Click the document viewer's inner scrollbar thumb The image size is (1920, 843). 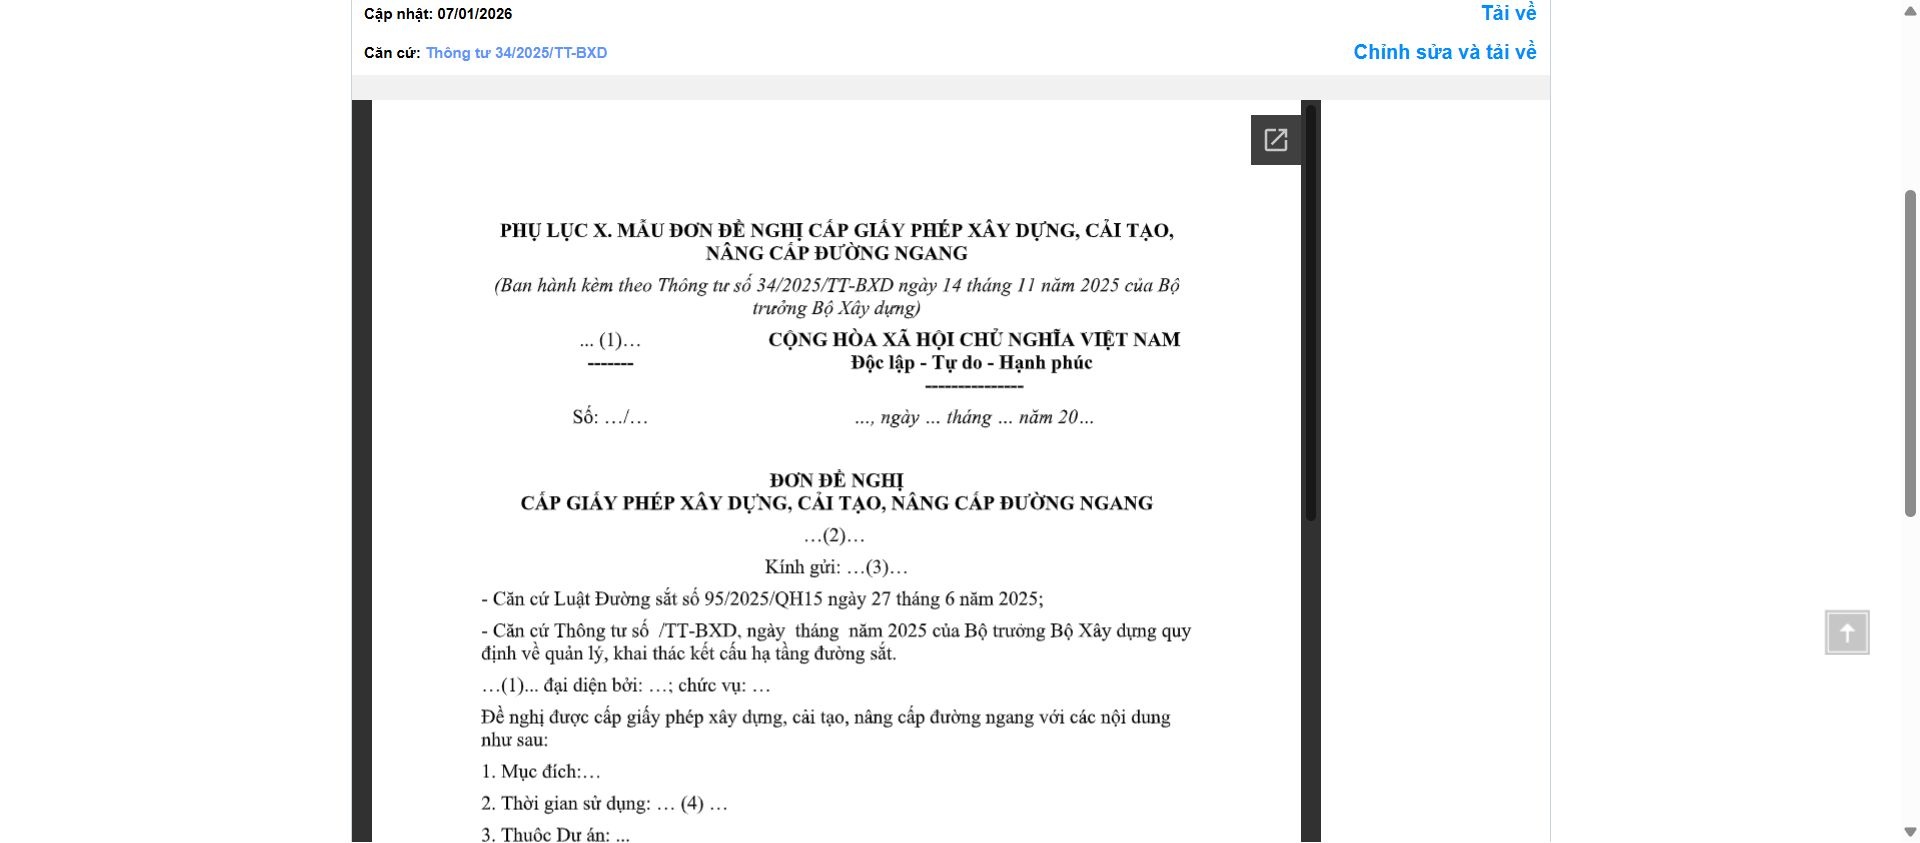click(1311, 312)
